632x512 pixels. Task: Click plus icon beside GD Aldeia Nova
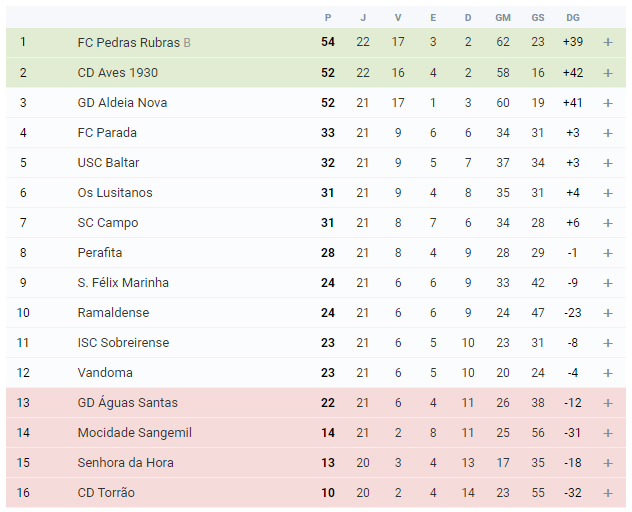click(x=608, y=103)
